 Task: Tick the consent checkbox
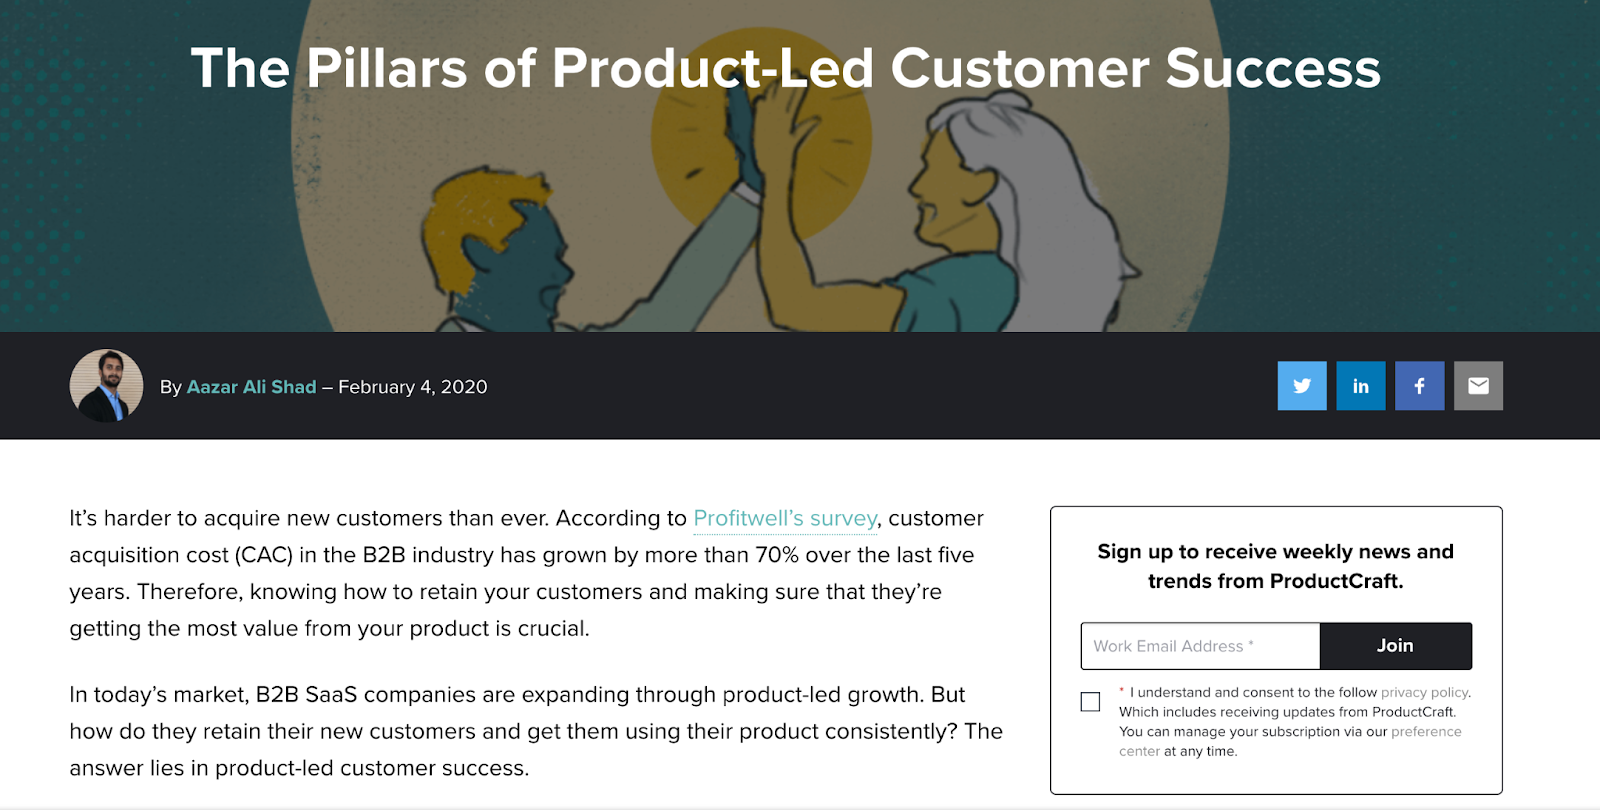(1091, 702)
